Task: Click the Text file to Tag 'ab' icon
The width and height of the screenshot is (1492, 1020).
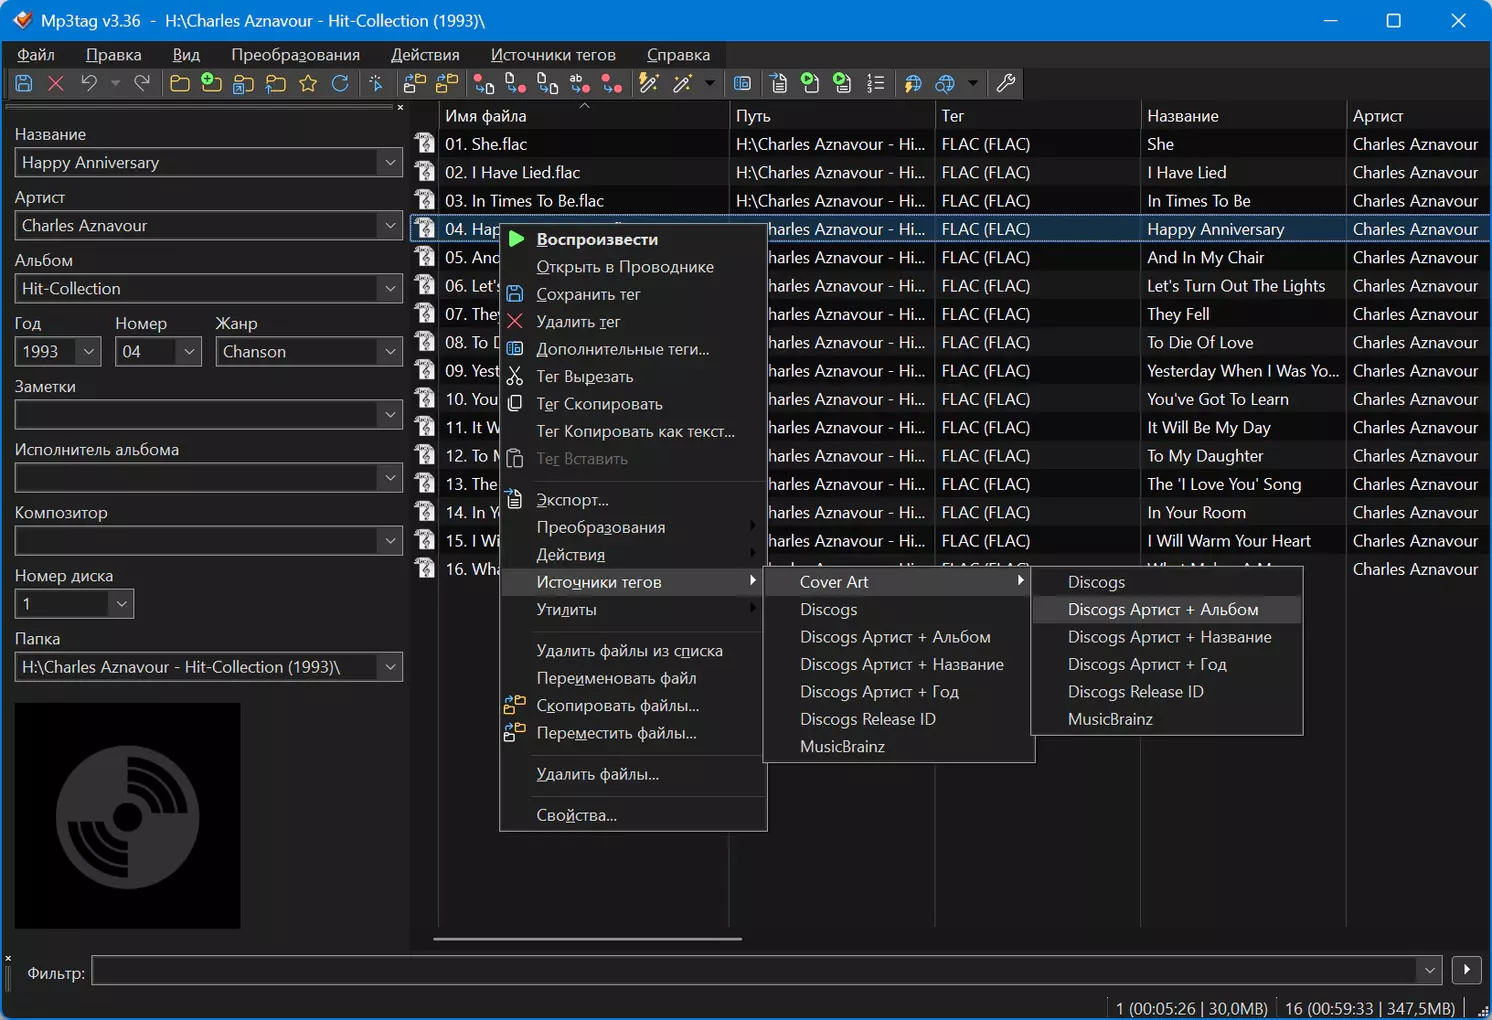Action: (580, 84)
